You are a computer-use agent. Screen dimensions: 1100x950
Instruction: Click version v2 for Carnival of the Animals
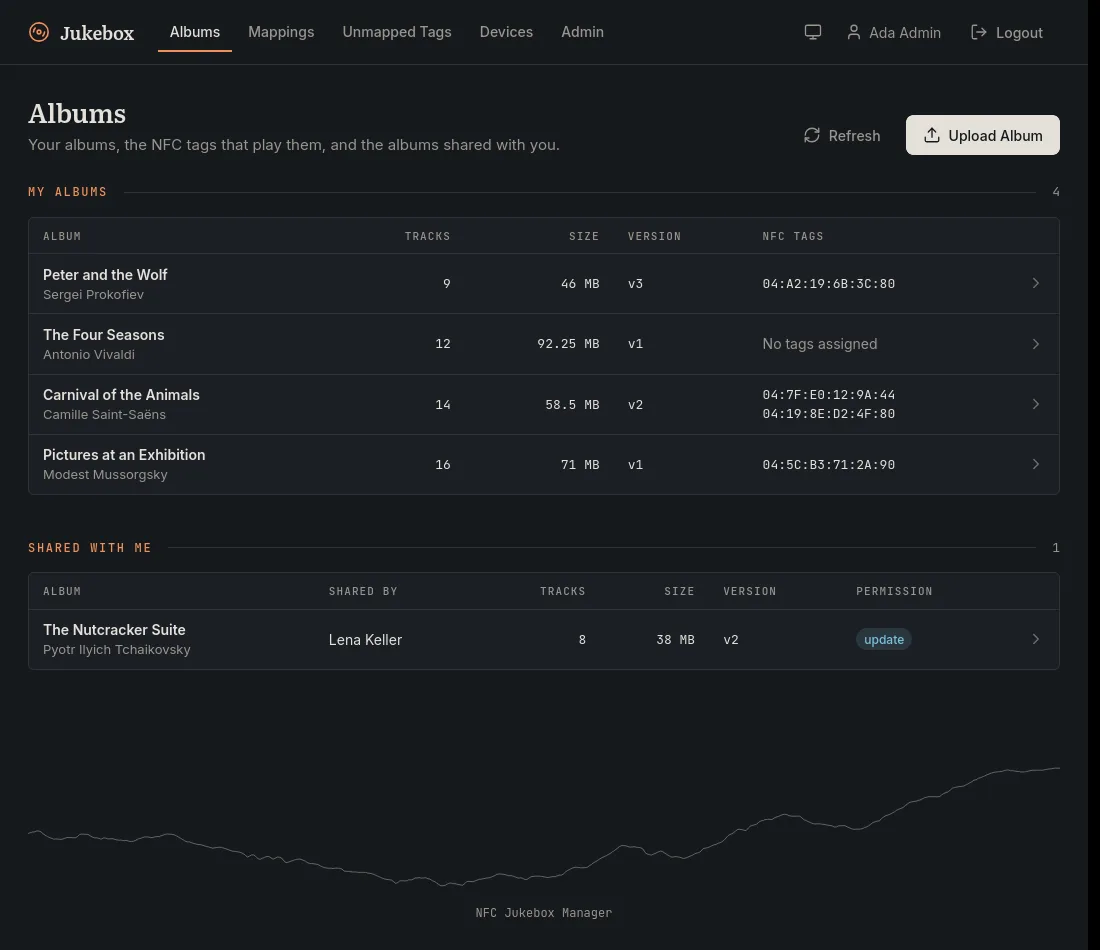(x=636, y=405)
